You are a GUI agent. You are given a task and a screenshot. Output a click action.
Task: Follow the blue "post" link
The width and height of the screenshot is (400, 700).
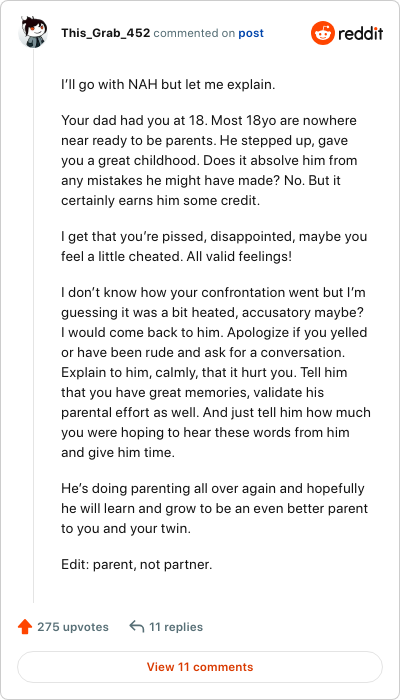coord(251,33)
